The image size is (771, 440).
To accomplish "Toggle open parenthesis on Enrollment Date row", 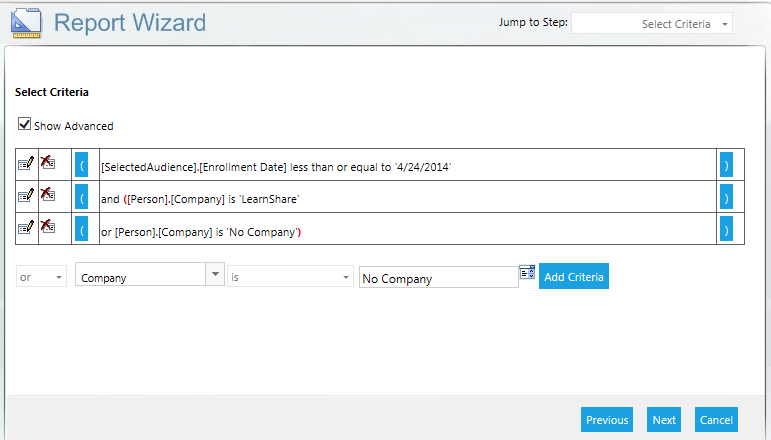I will (x=82, y=166).
